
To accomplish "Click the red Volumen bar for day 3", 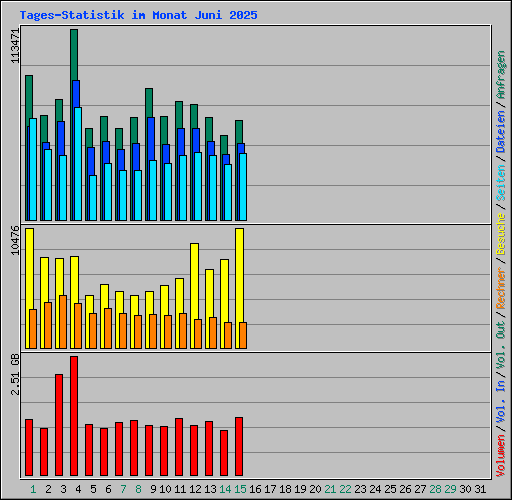I will [59, 425].
